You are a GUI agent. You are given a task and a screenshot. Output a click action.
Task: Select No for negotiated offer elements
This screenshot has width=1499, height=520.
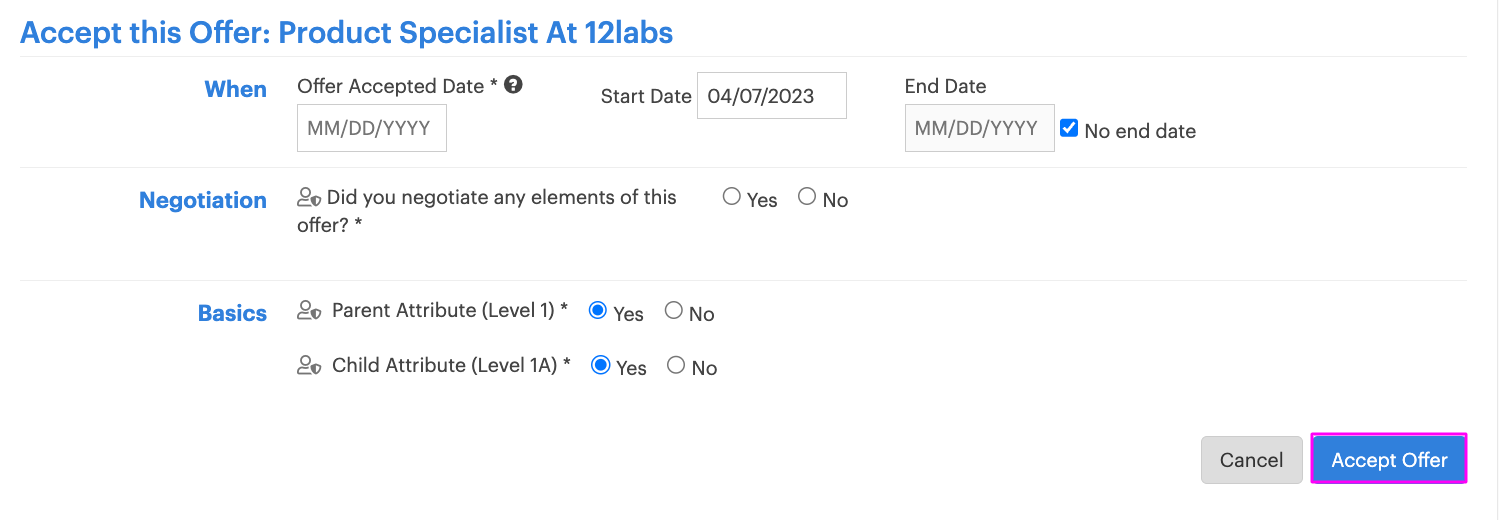tap(807, 197)
